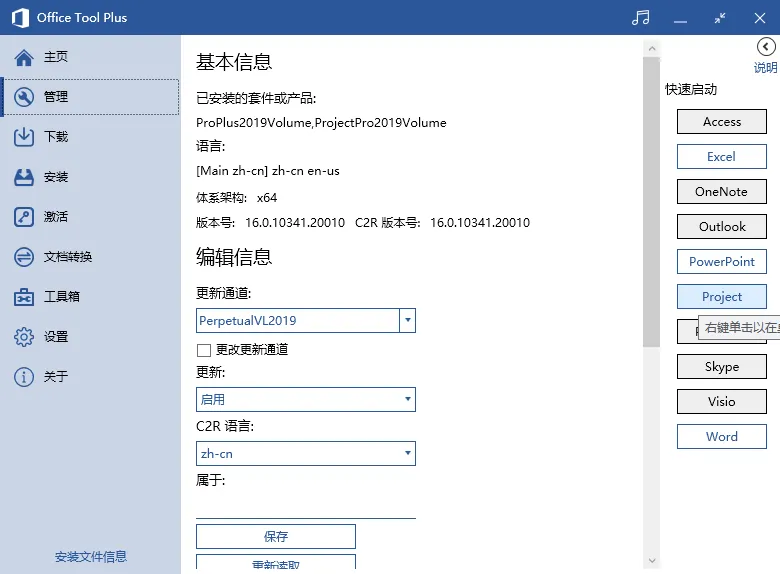Select the 管理 menu item
The height and width of the screenshot is (574, 780).
[x=91, y=97]
